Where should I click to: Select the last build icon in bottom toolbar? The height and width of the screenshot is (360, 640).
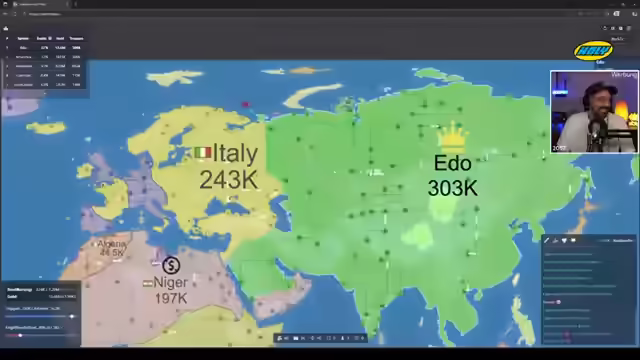(362, 338)
